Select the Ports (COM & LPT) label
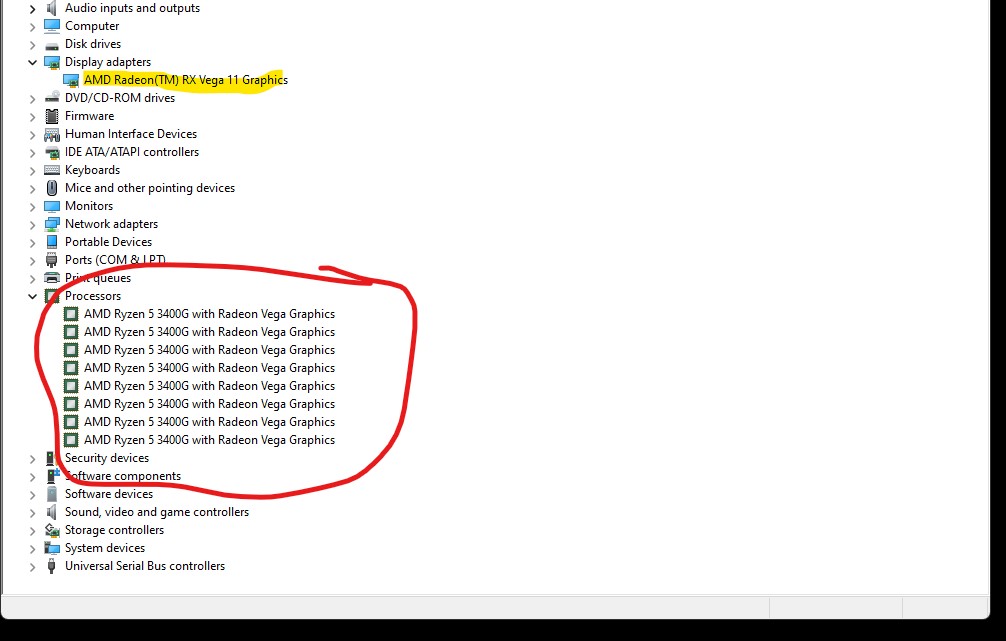The width and height of the screenshot is (1006, 641). point(115,260)
